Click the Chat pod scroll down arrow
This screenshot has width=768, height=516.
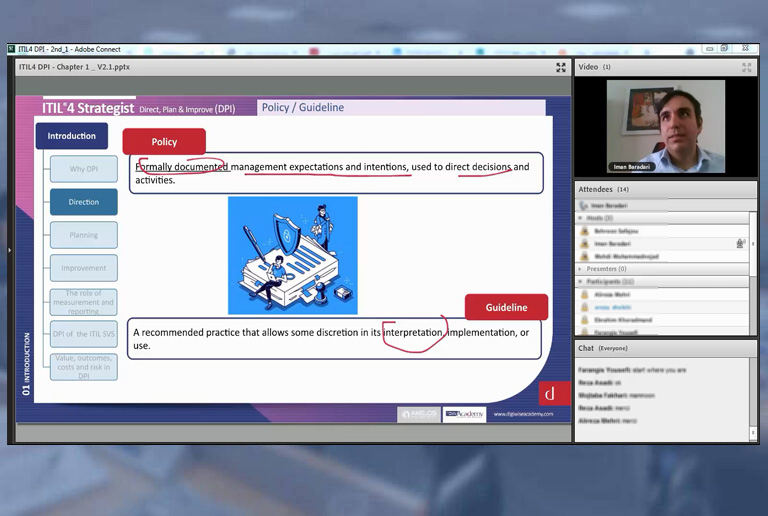[753, 433]
